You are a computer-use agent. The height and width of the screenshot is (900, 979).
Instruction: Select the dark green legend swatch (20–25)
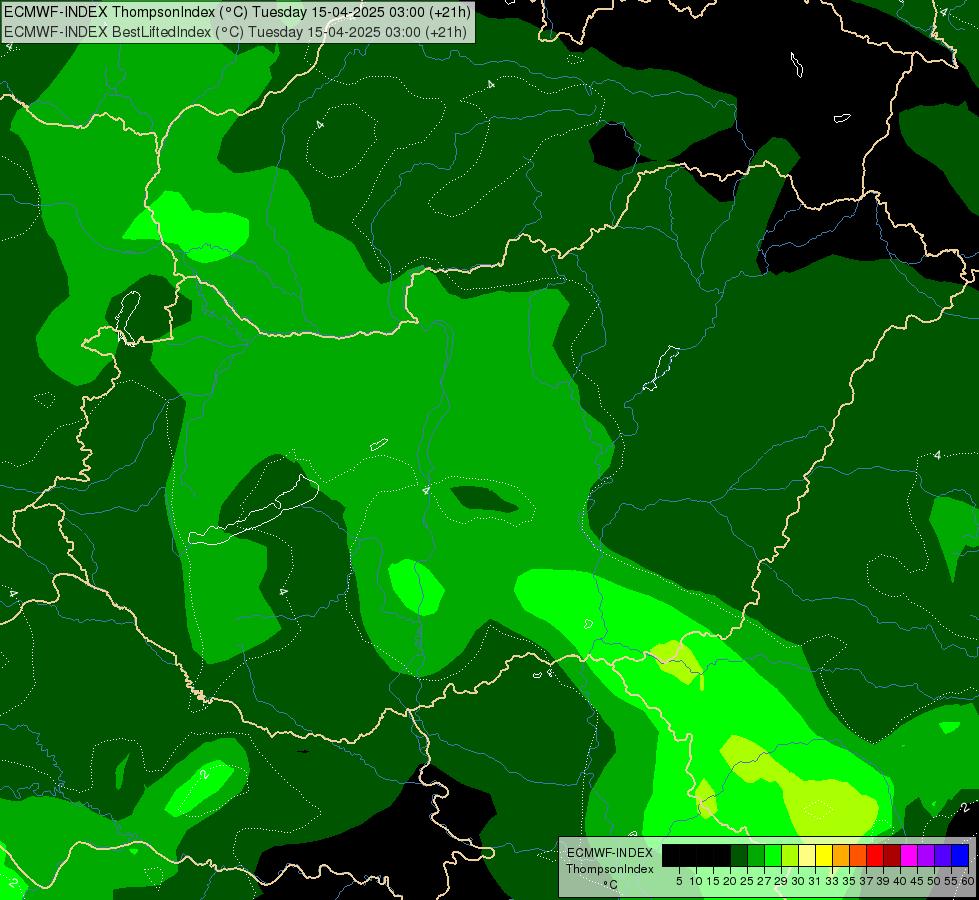coord(739,855)
